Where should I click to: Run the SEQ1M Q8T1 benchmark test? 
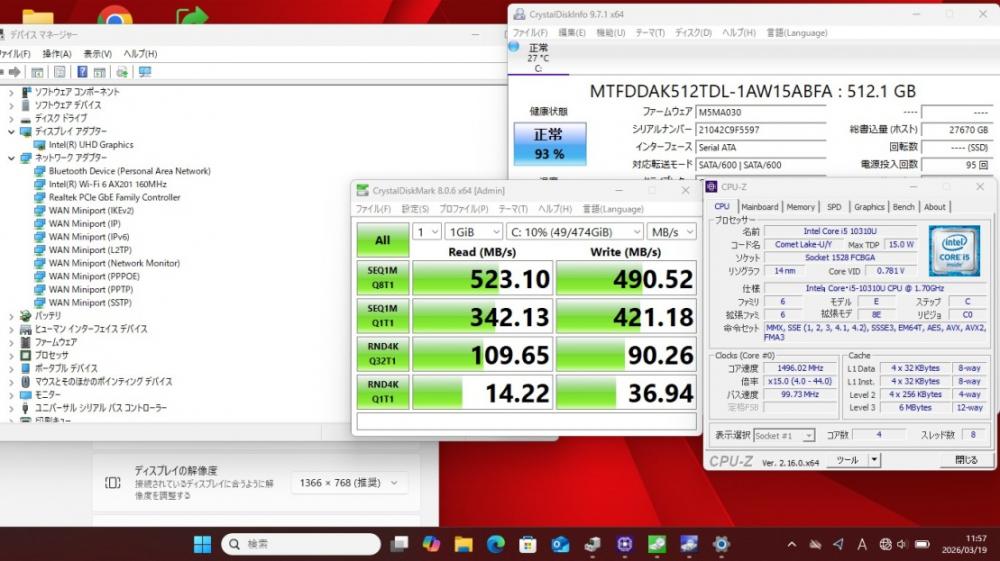[x=382, y=277]
